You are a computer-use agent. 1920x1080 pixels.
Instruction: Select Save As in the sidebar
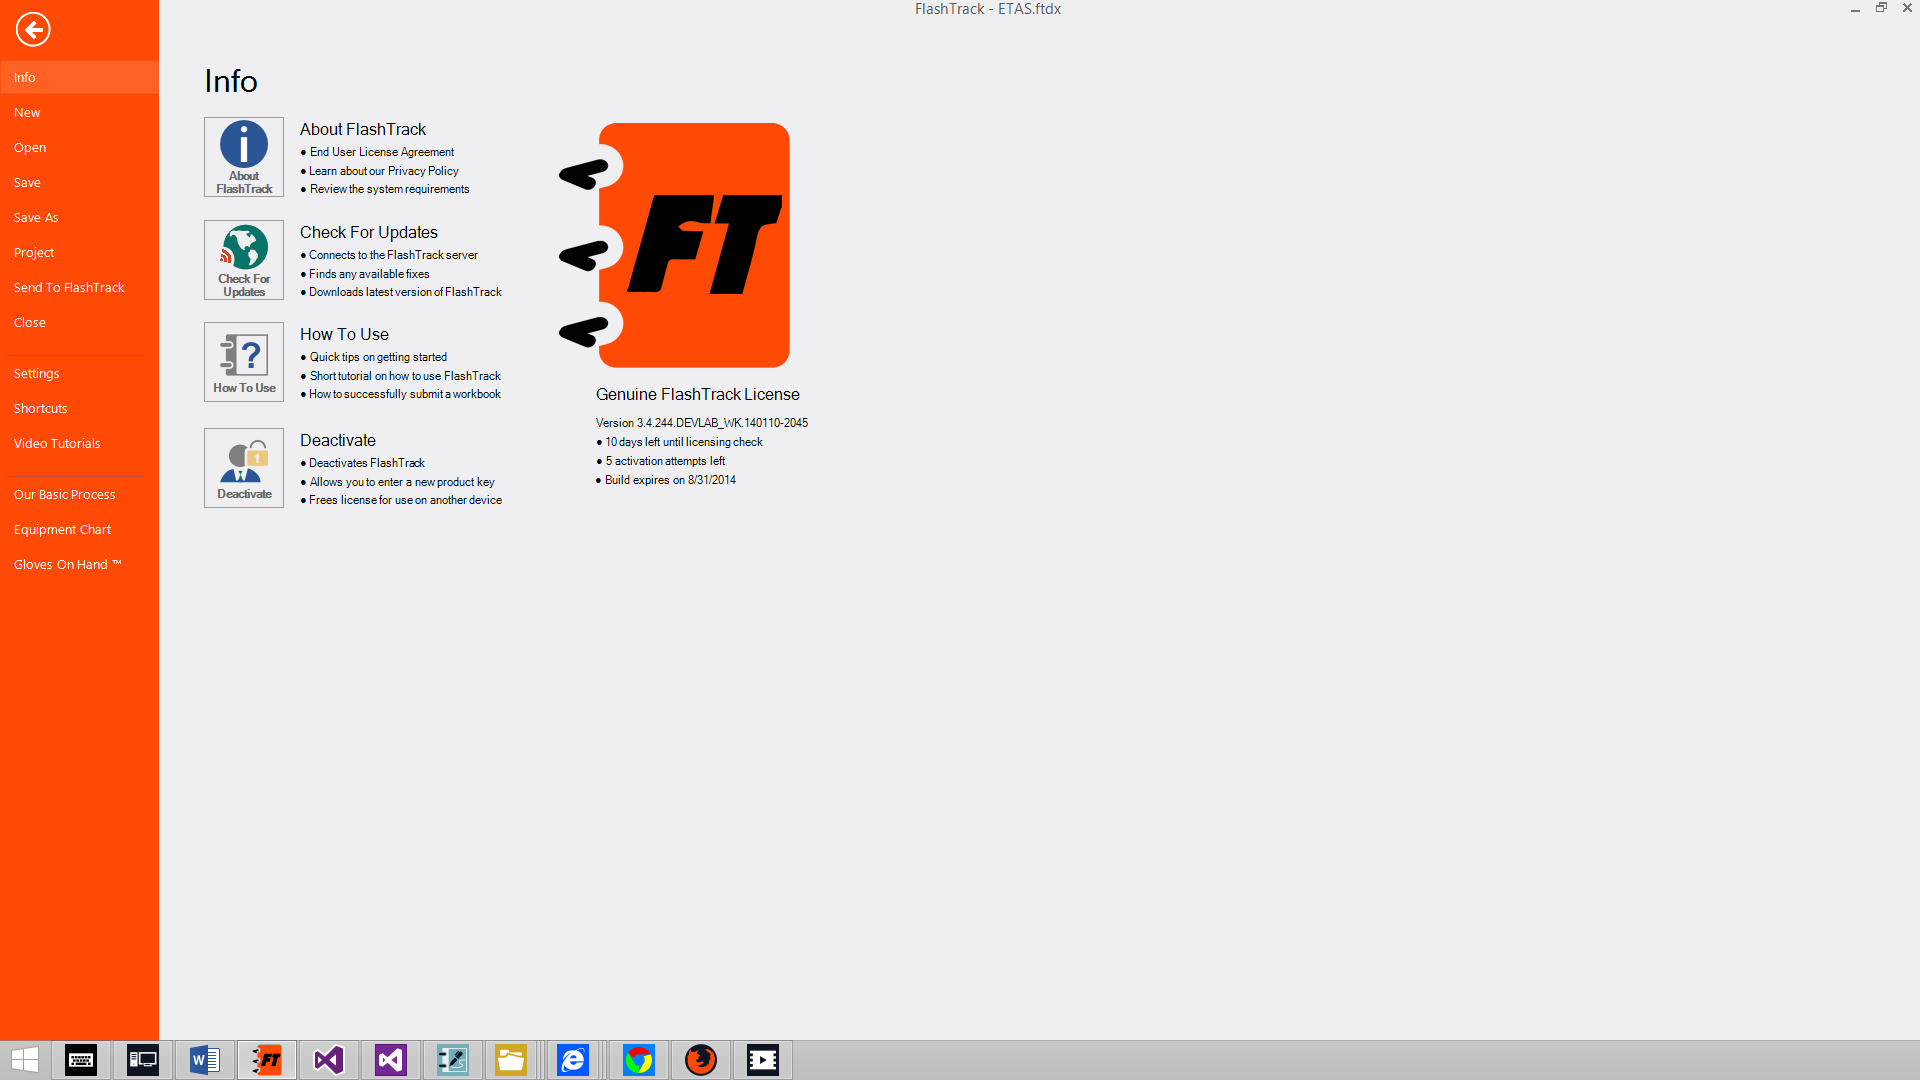(x=79, y=217)
